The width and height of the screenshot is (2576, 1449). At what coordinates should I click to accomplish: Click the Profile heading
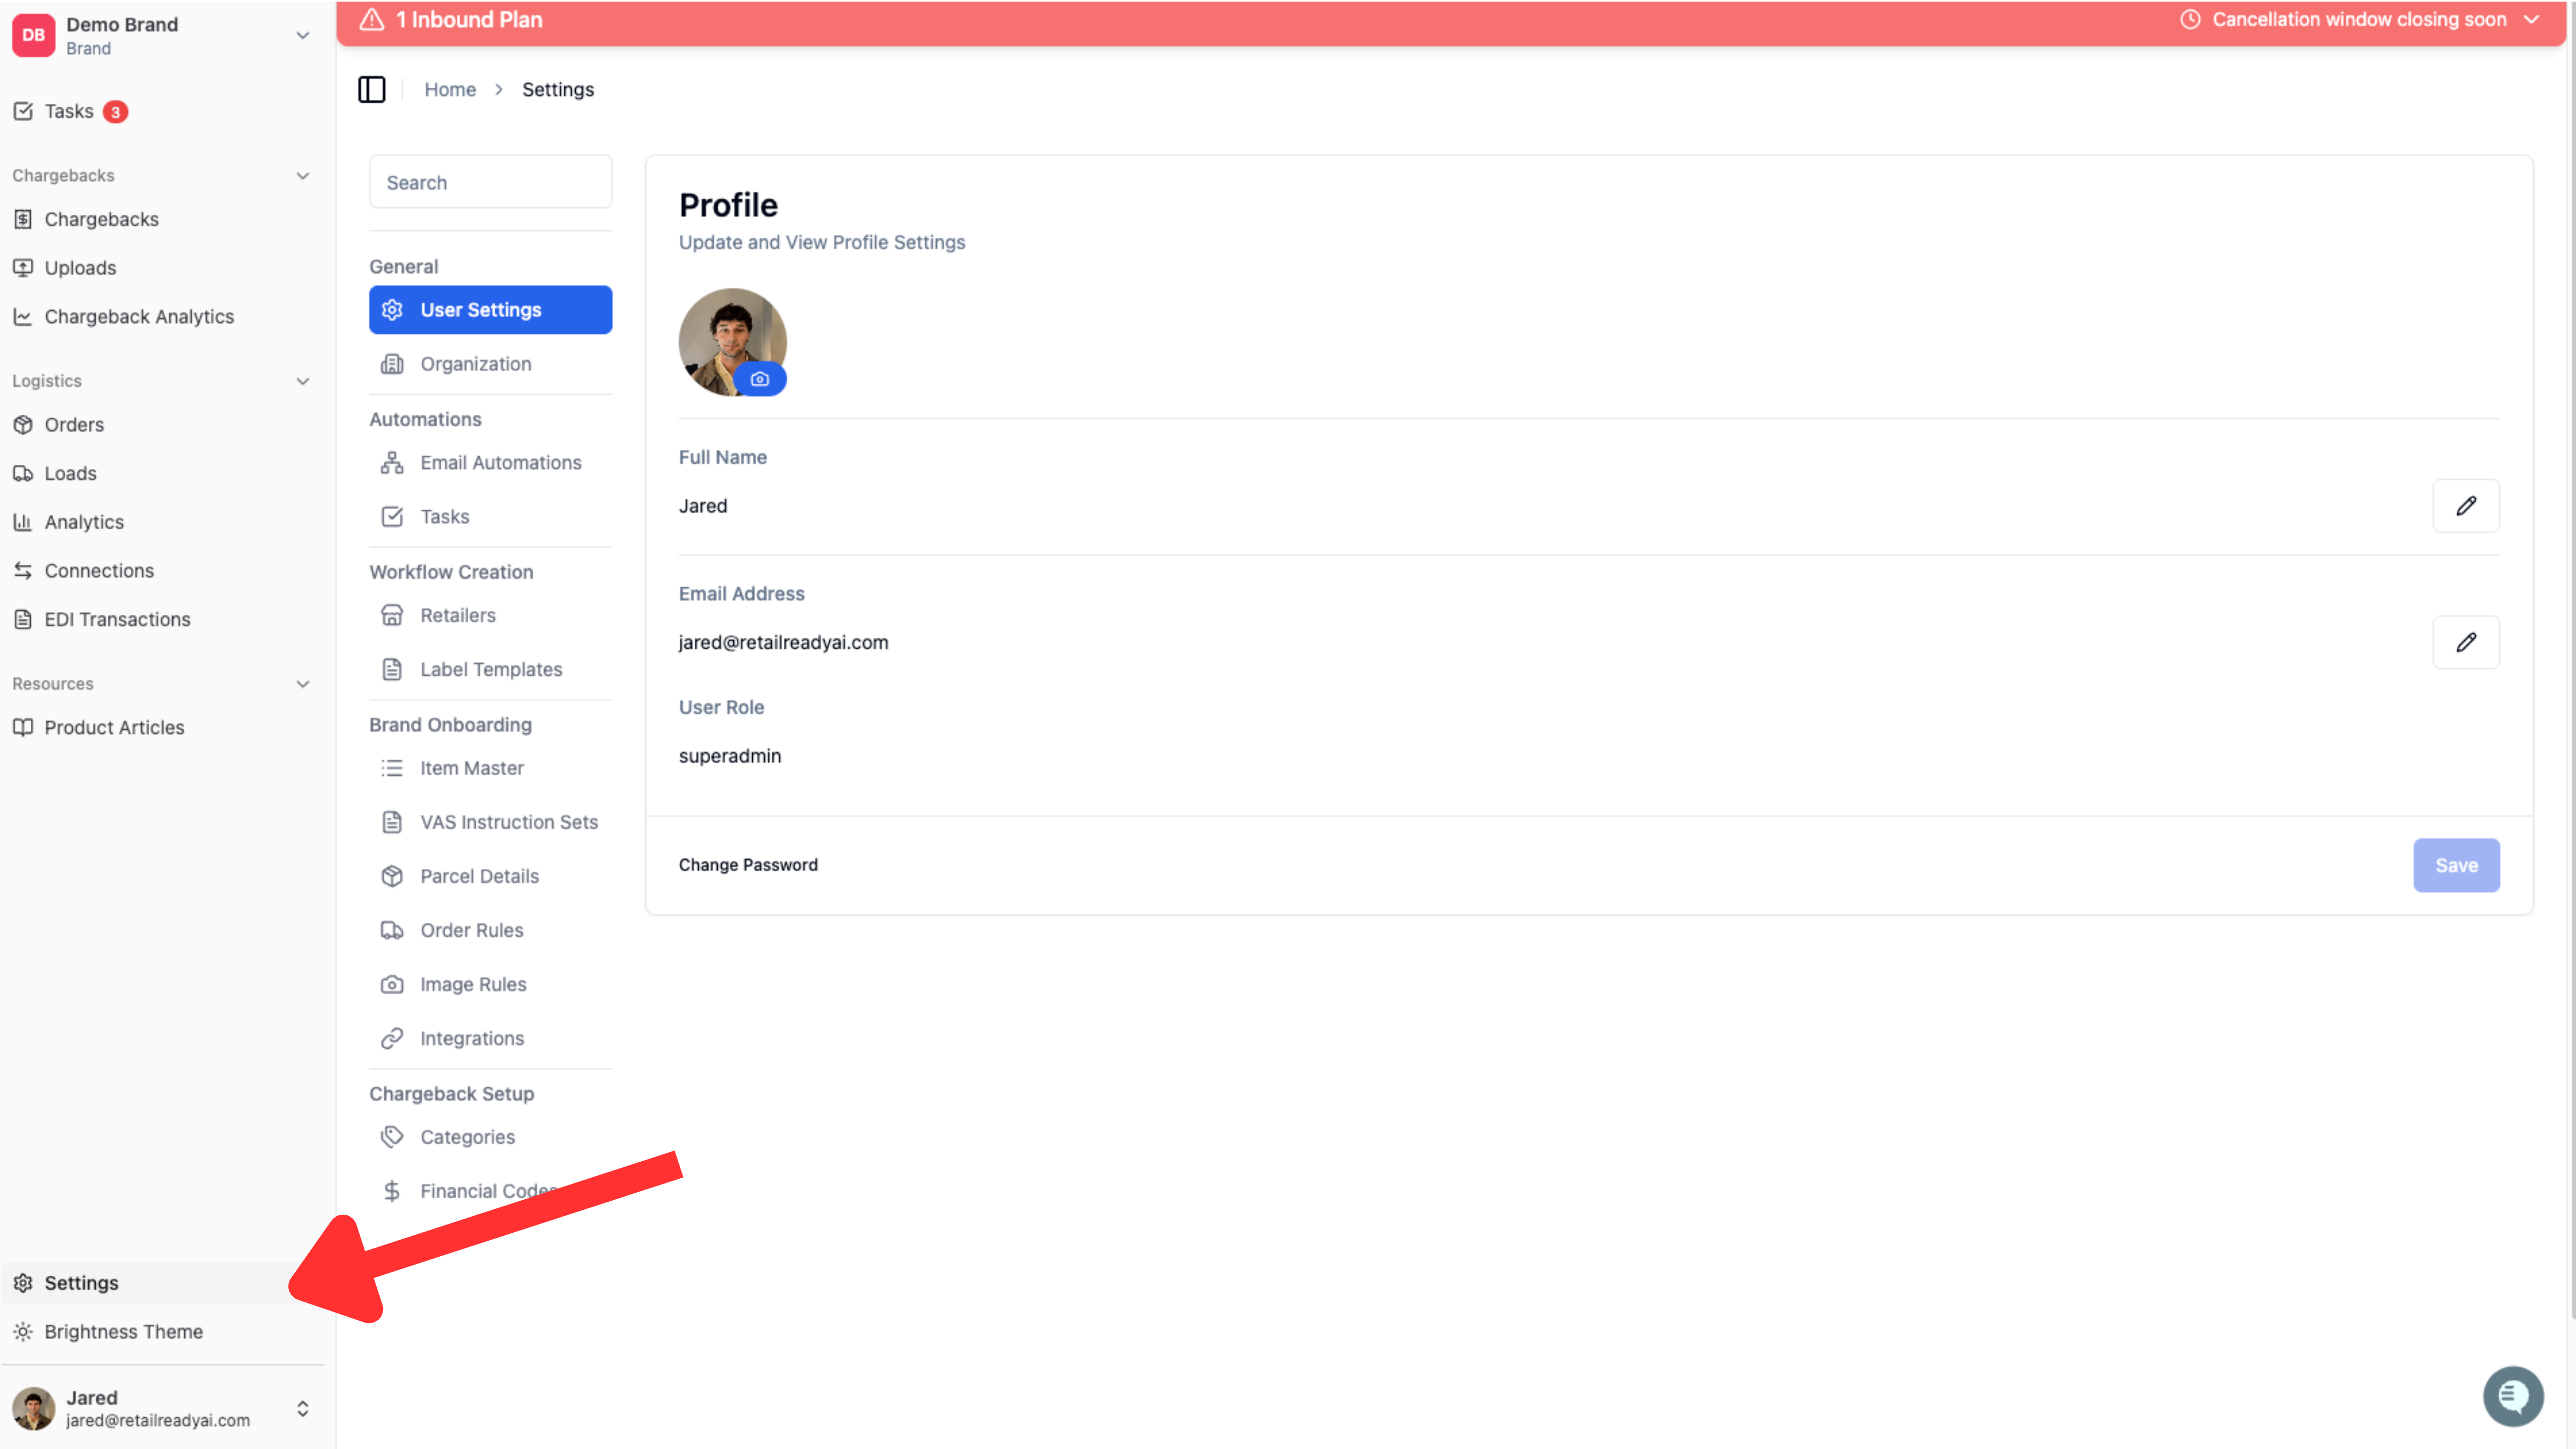tap(728, 205)
